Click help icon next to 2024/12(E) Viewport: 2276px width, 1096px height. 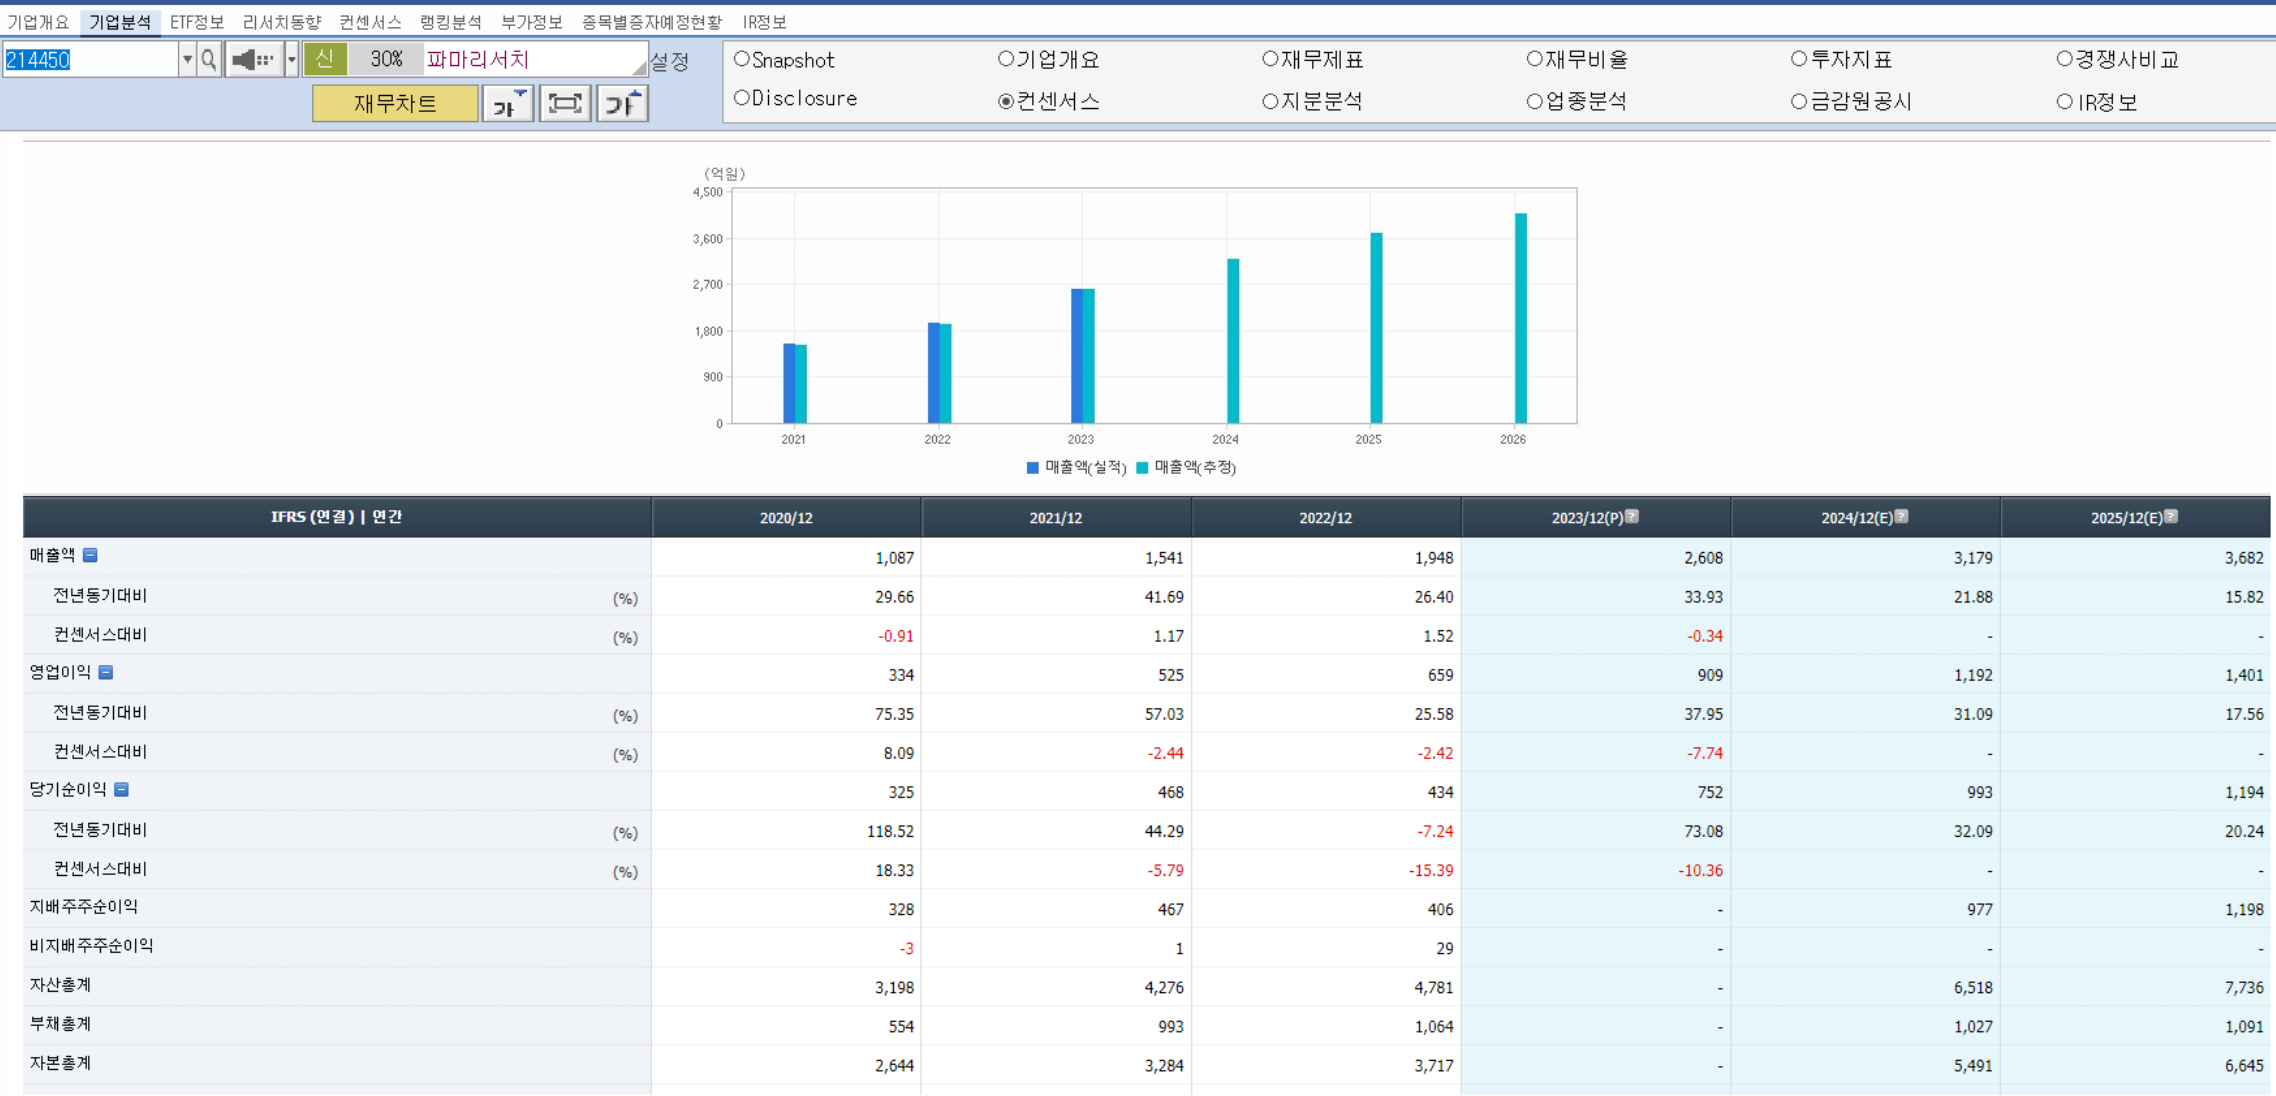coord(1901,516)
